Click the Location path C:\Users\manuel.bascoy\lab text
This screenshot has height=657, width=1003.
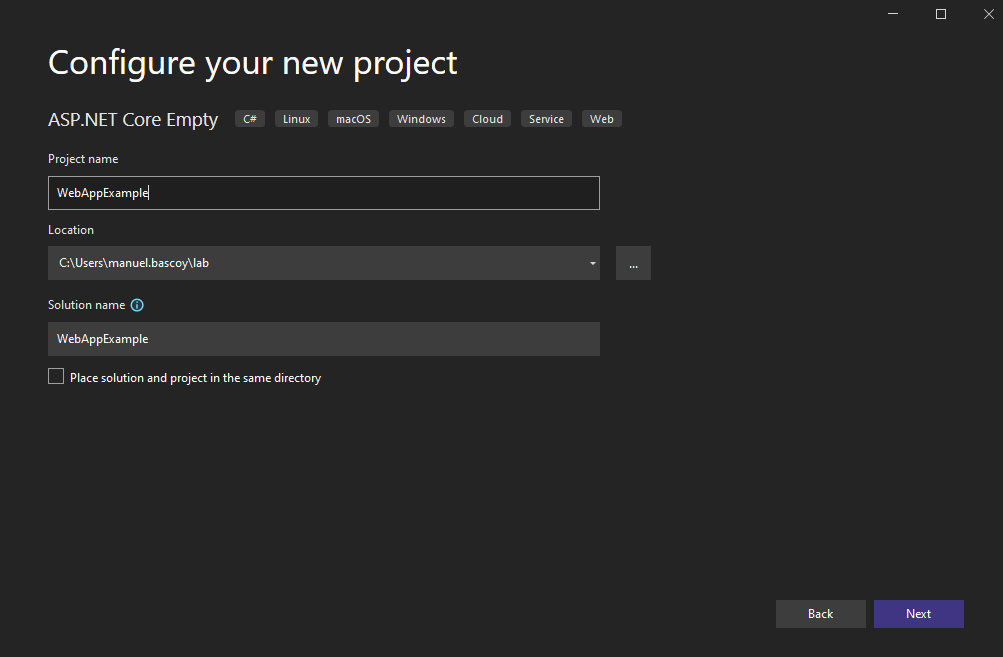134,264
